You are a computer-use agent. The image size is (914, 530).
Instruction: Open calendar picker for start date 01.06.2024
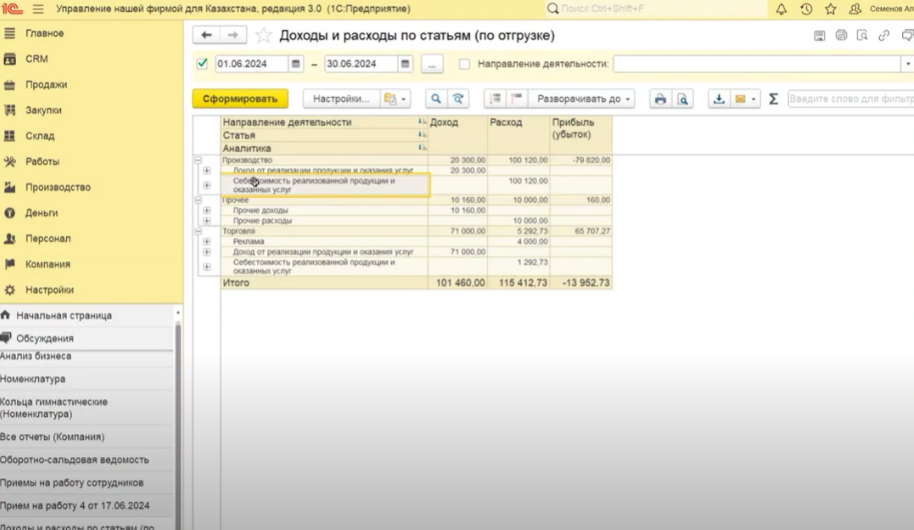pos(296,64)
